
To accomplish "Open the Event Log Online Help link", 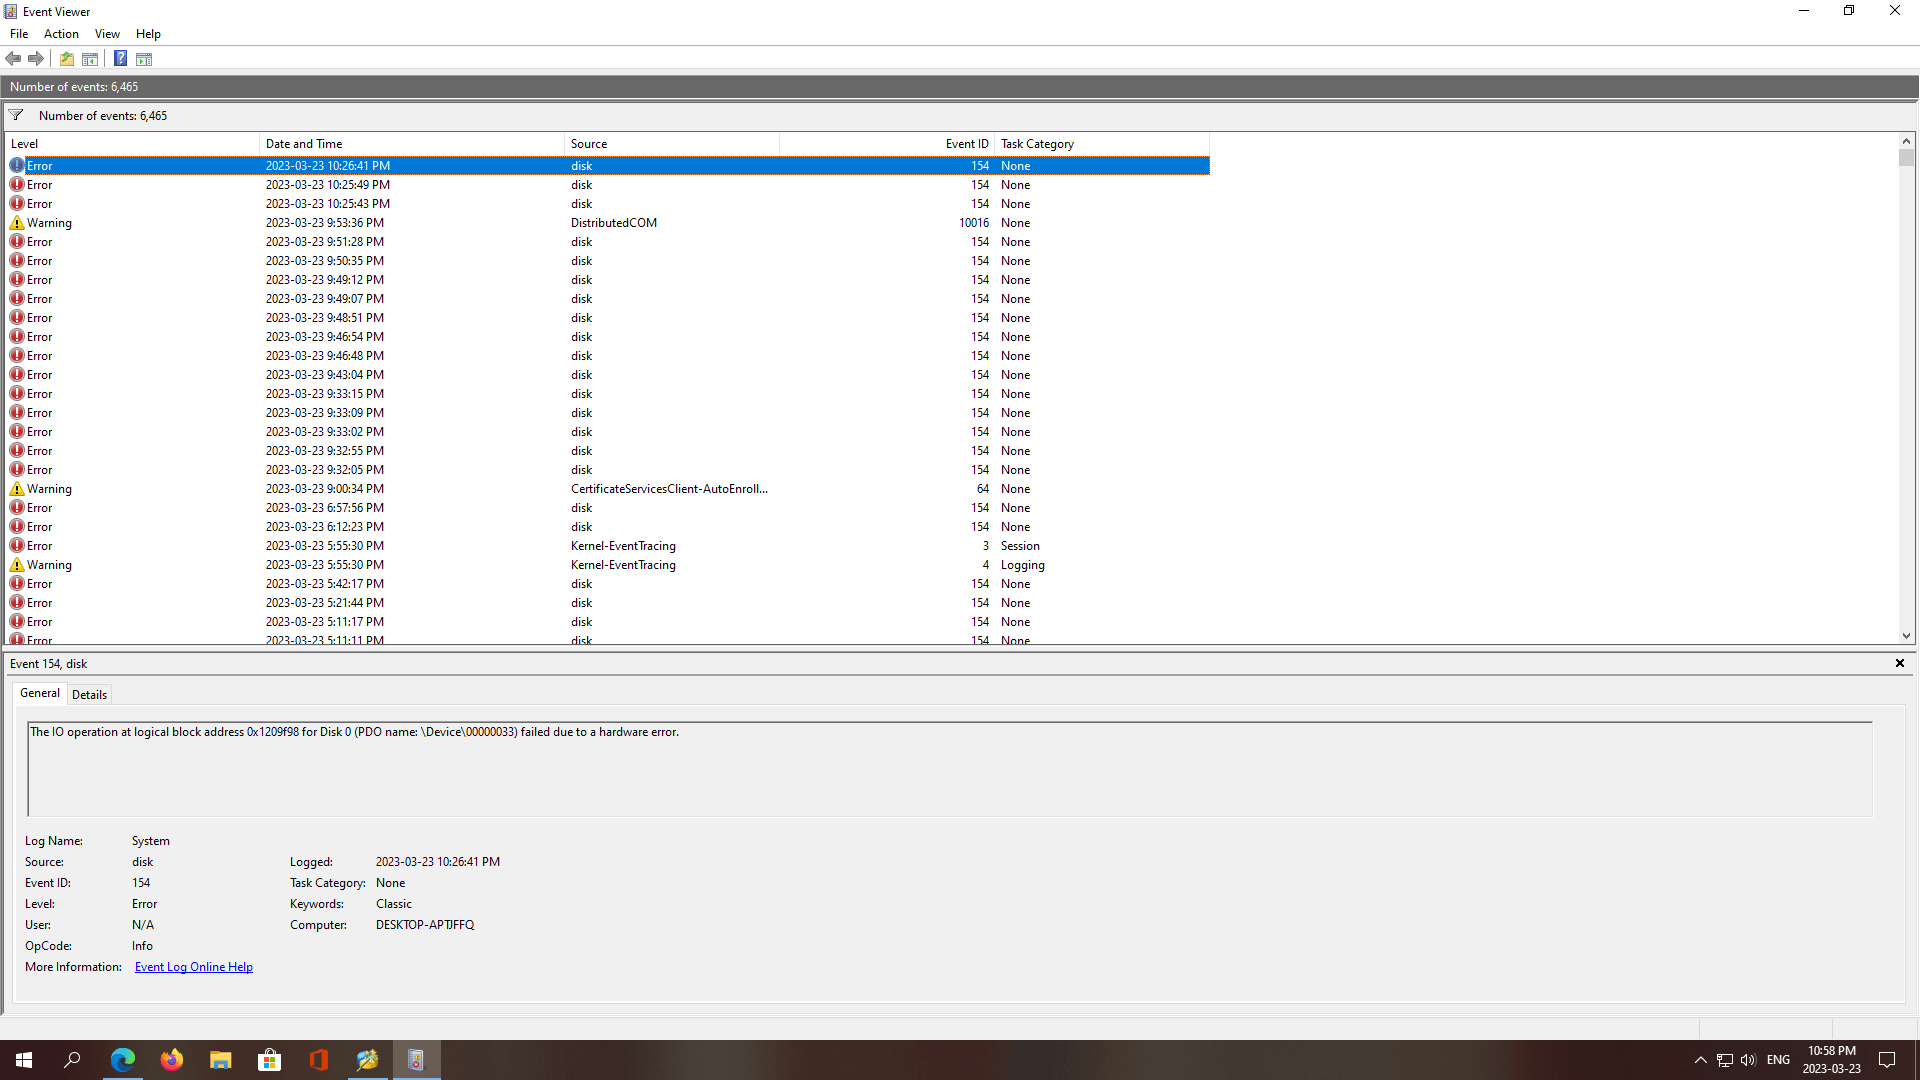I will click(194, 967).
